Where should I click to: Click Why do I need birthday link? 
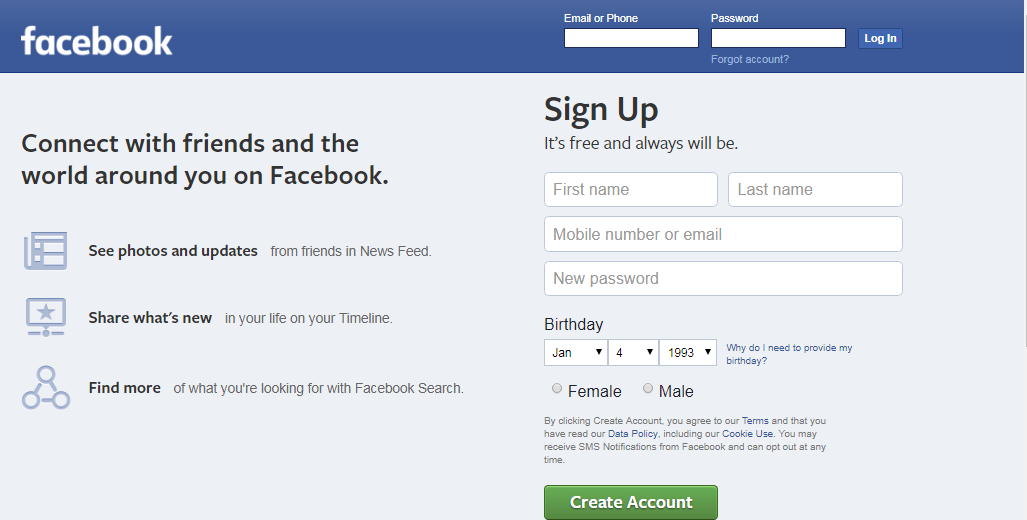point(789,354)
